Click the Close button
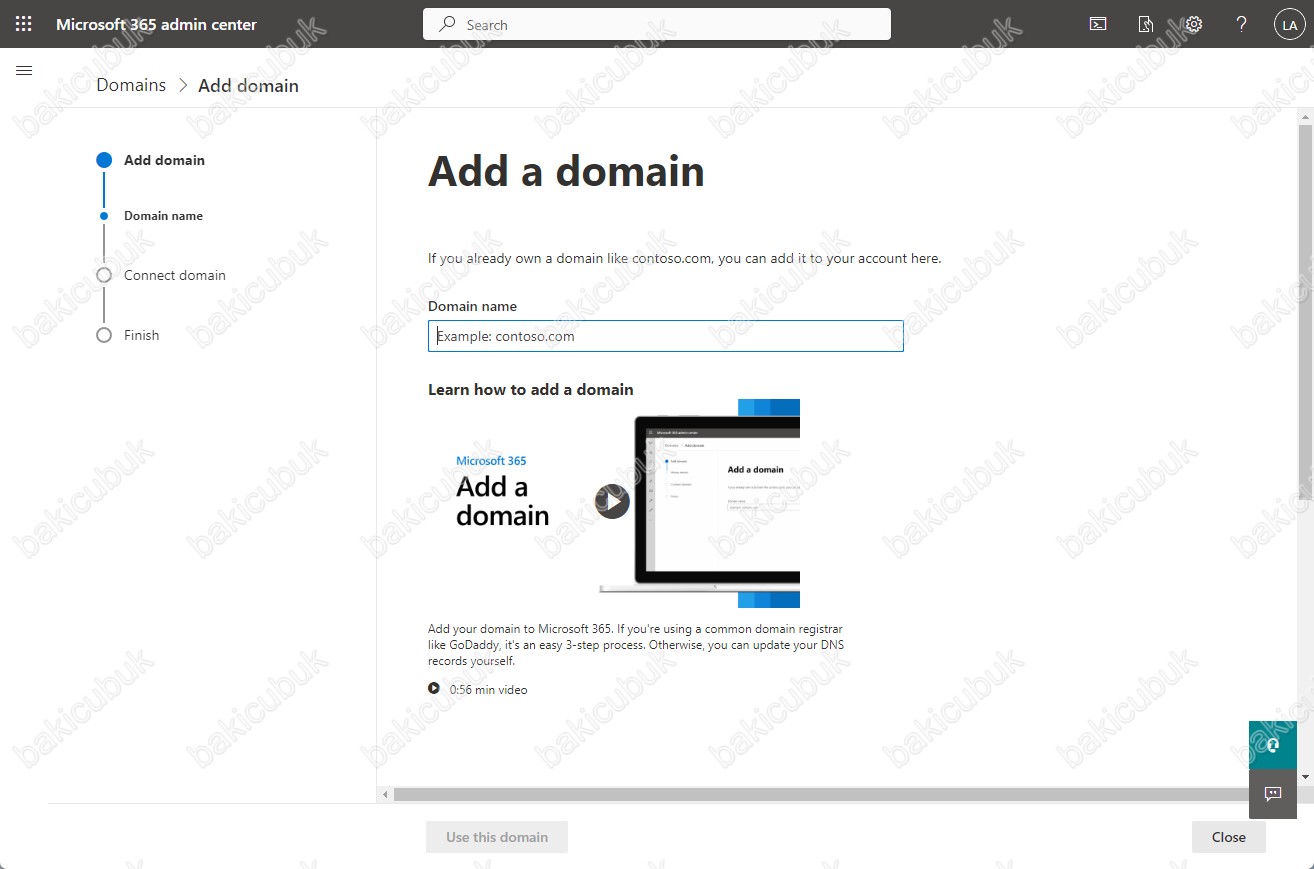 (1228, 837)
